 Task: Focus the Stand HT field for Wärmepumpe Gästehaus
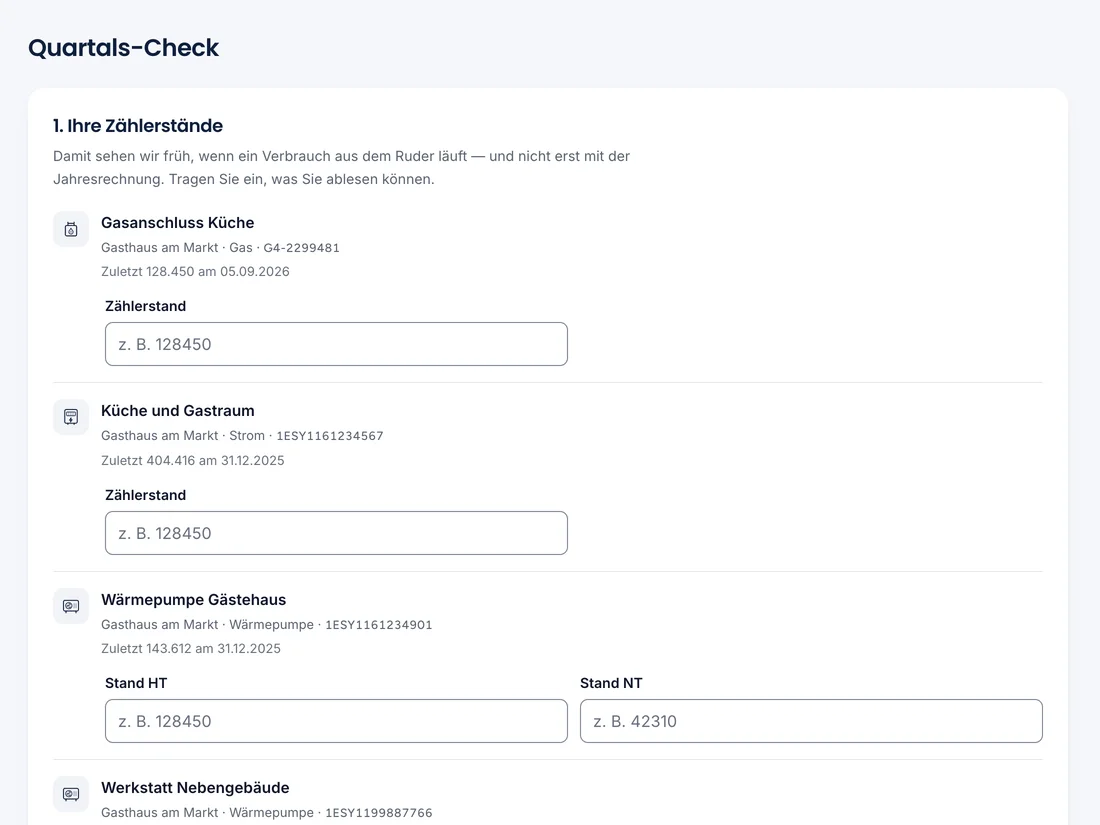pos(336,721)
